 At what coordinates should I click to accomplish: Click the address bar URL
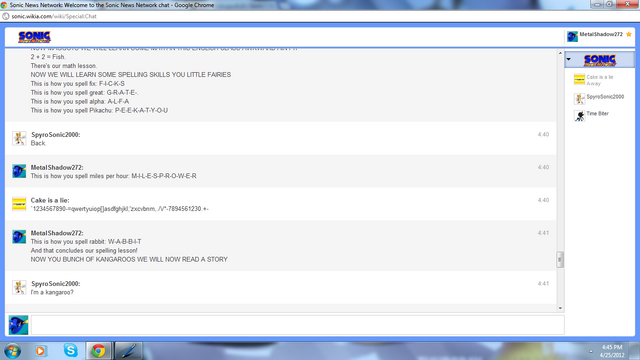point(54,16)
